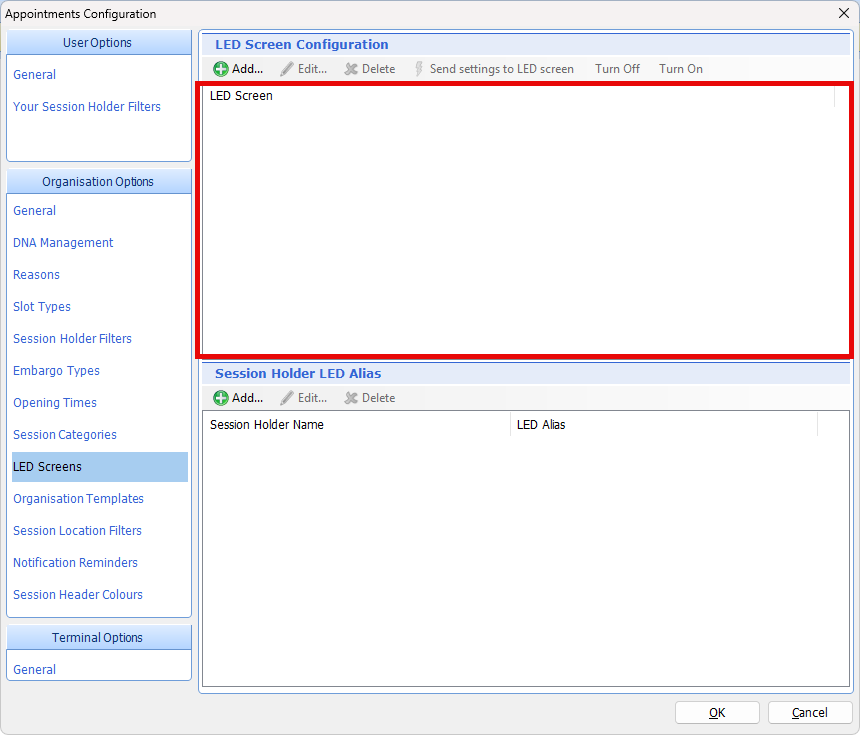
Task: Click the Edit pencil icon in Session Holder LED Alias
Action: click(287, 398)
